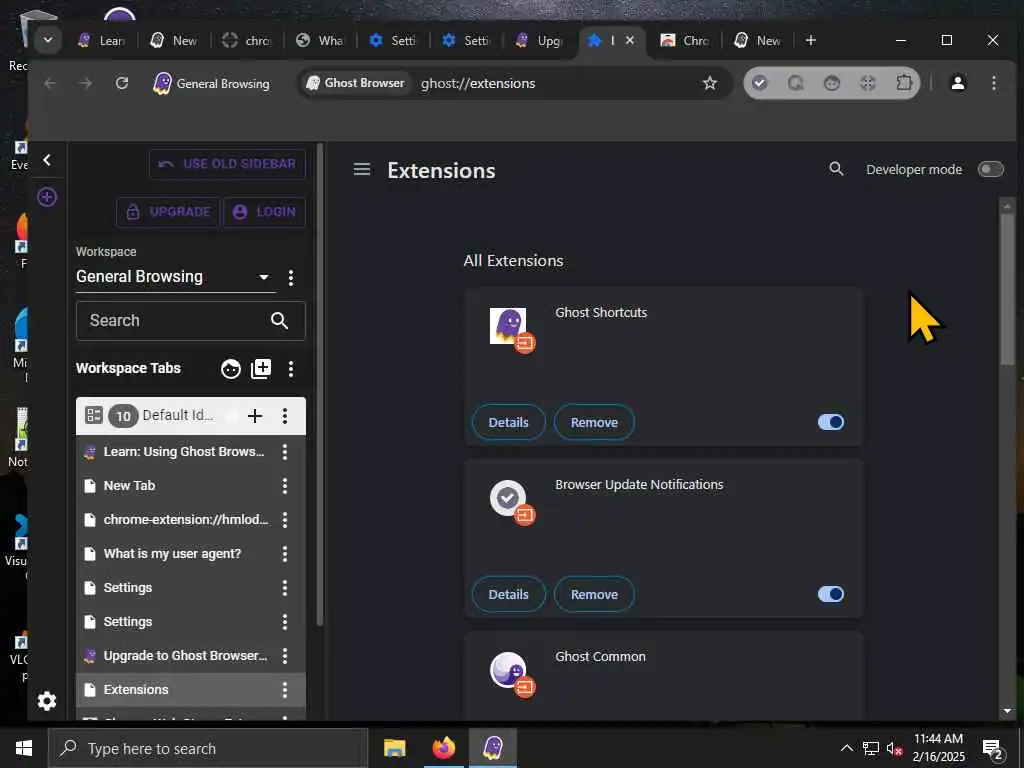
Task: Click the magnifier in sidebar search box
Action: [x=279, y=321]
